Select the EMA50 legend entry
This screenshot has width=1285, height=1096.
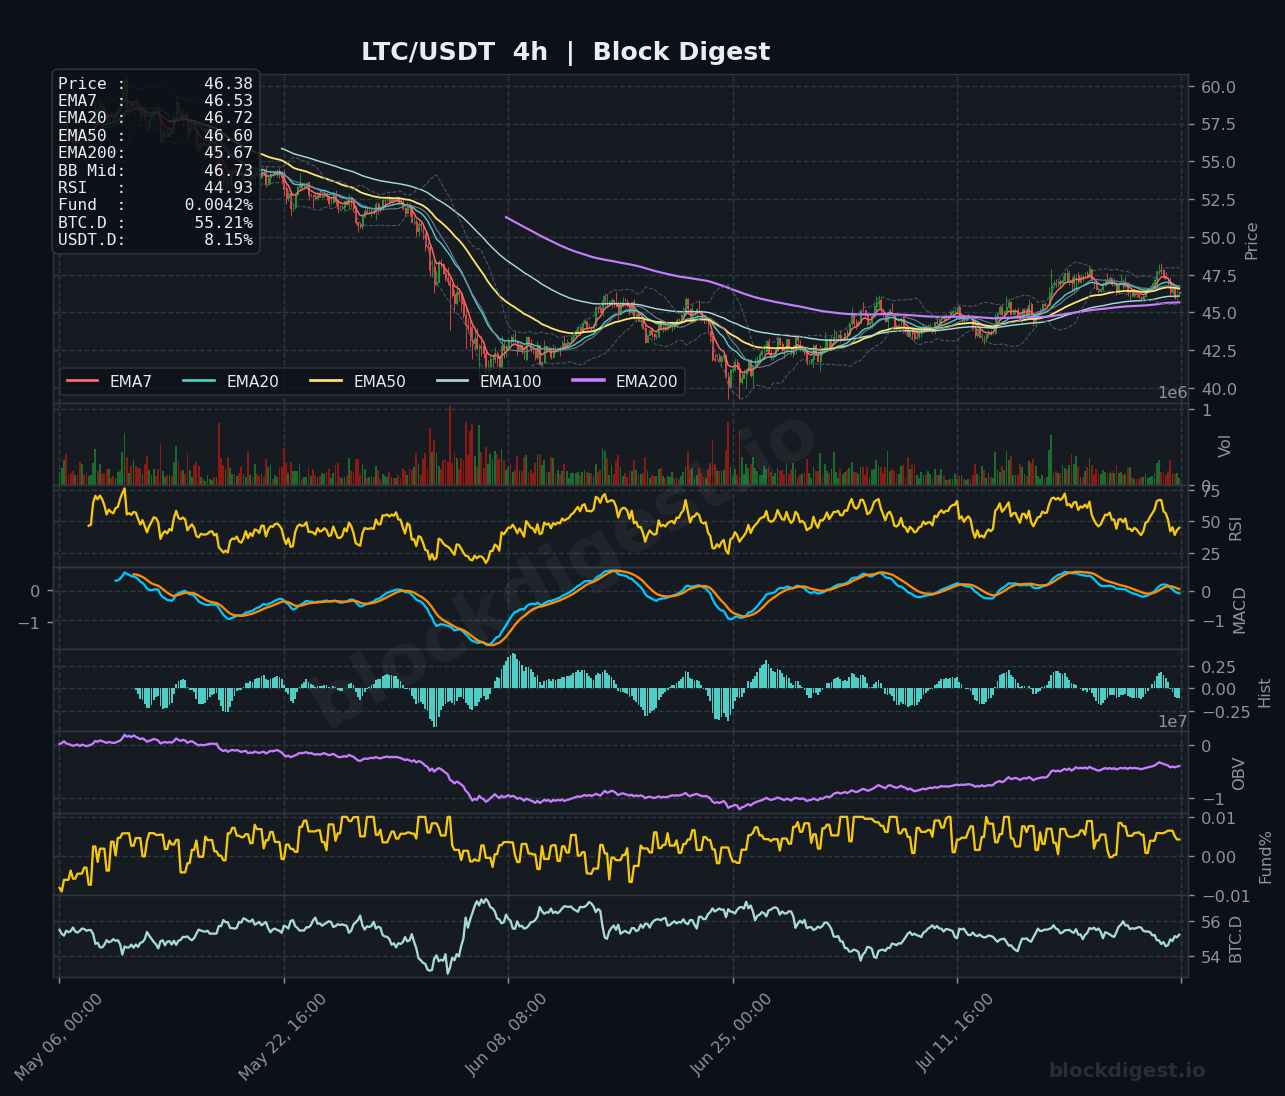358,381
